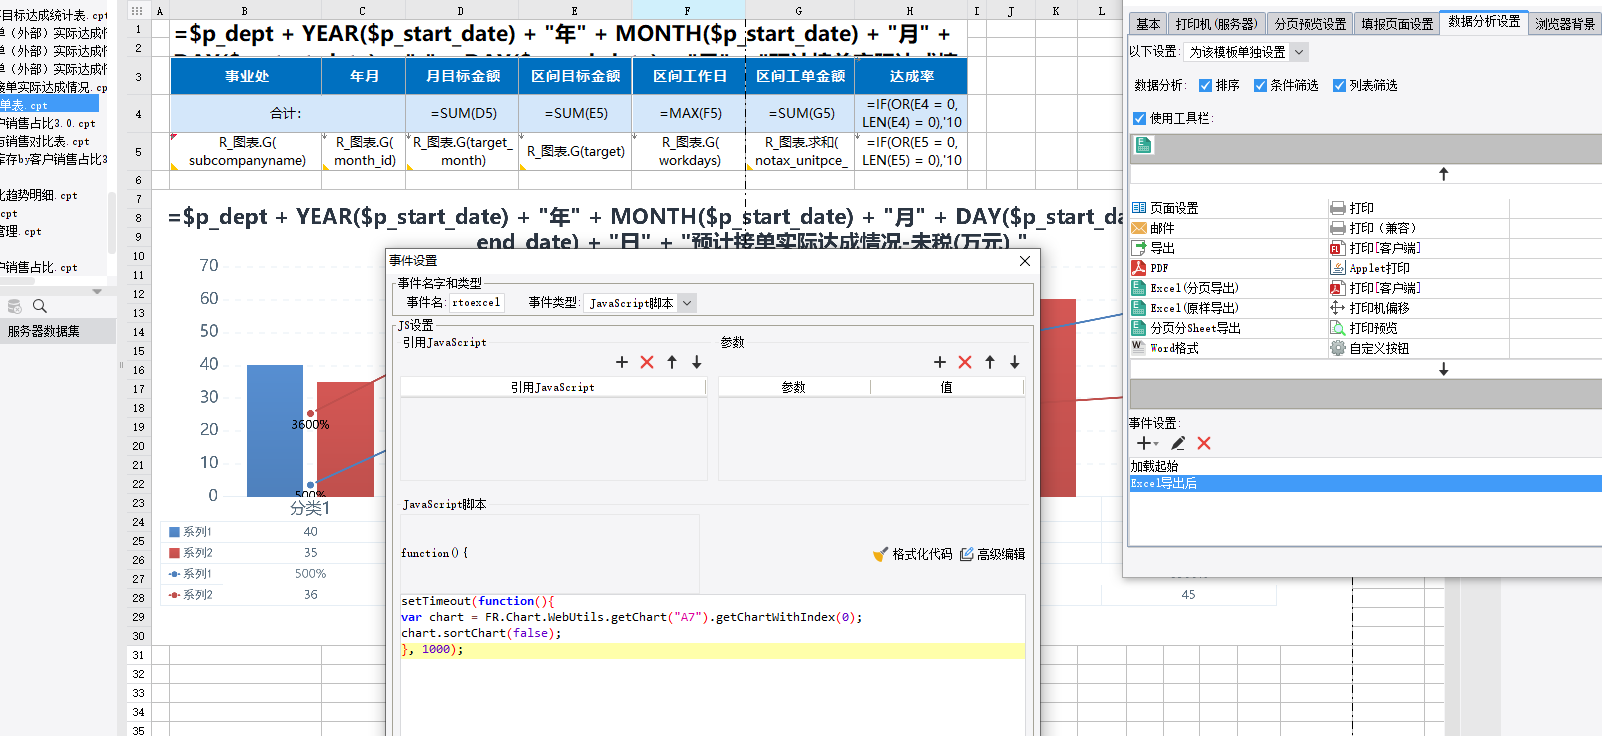Click the add event plus icon

[1143, 443]
